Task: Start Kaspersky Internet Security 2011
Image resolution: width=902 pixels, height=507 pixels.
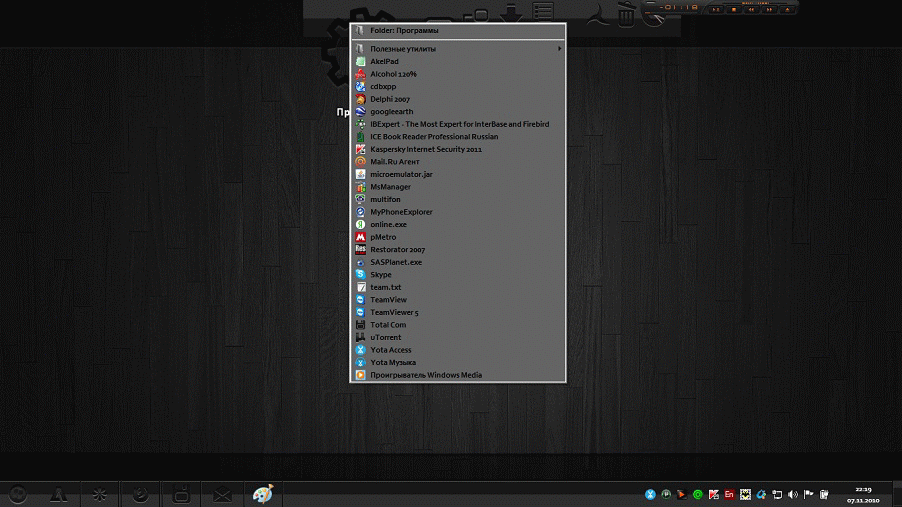Action: (x=425, y=149)
